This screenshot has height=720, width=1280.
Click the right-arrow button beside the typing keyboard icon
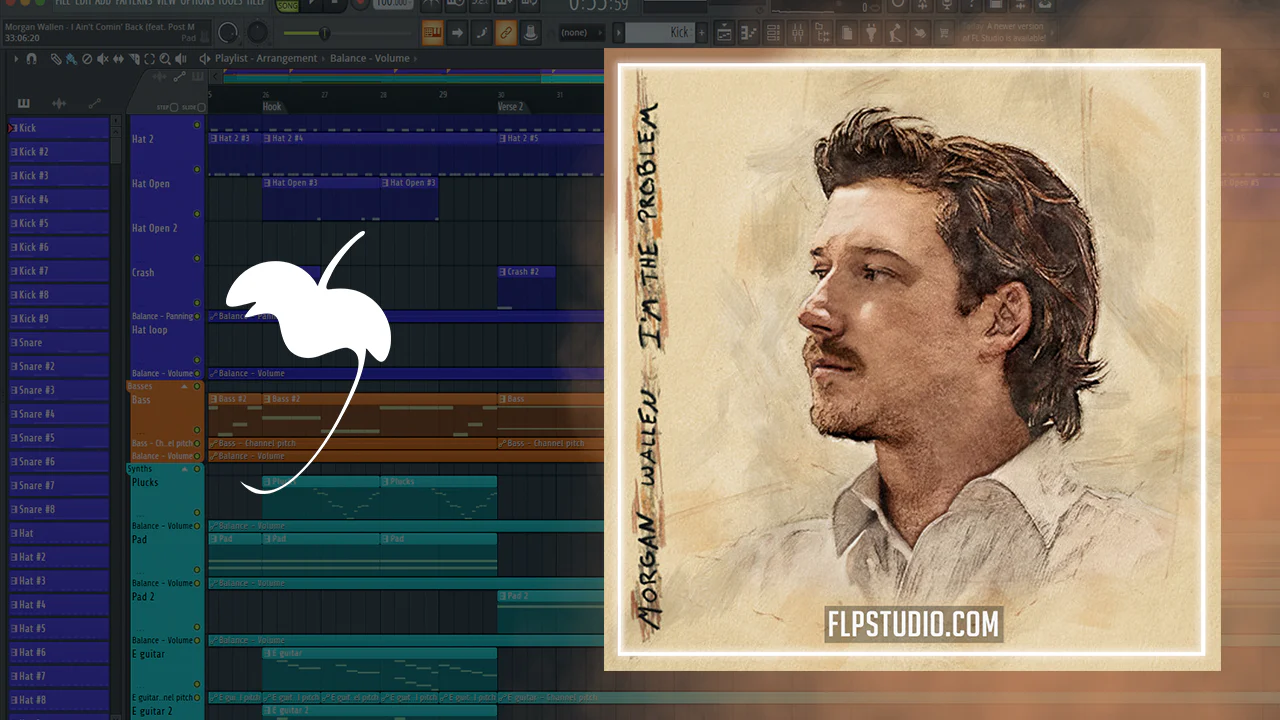(457, 33)
